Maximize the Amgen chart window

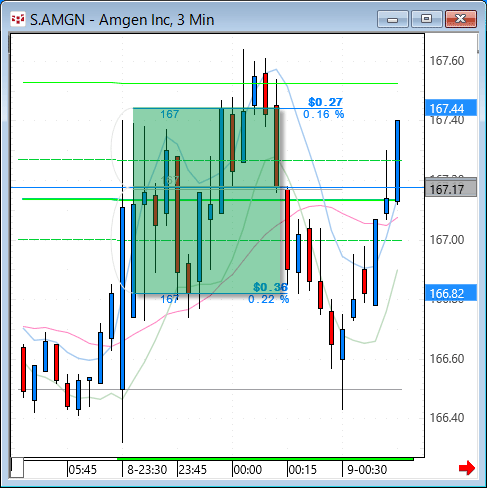(x=426, y=19)
